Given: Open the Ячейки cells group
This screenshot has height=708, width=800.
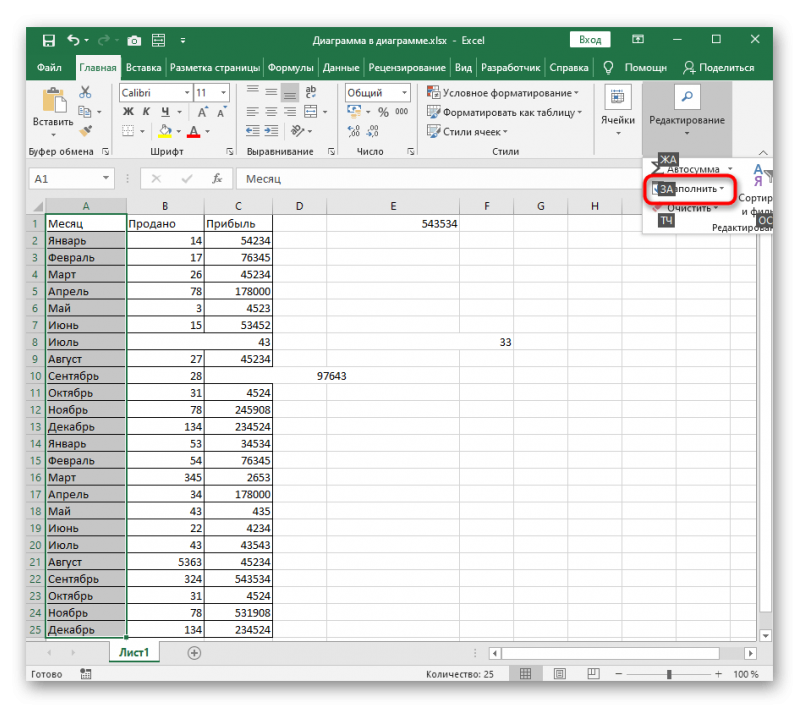Looking at the screenshot, I should point(617,111).
